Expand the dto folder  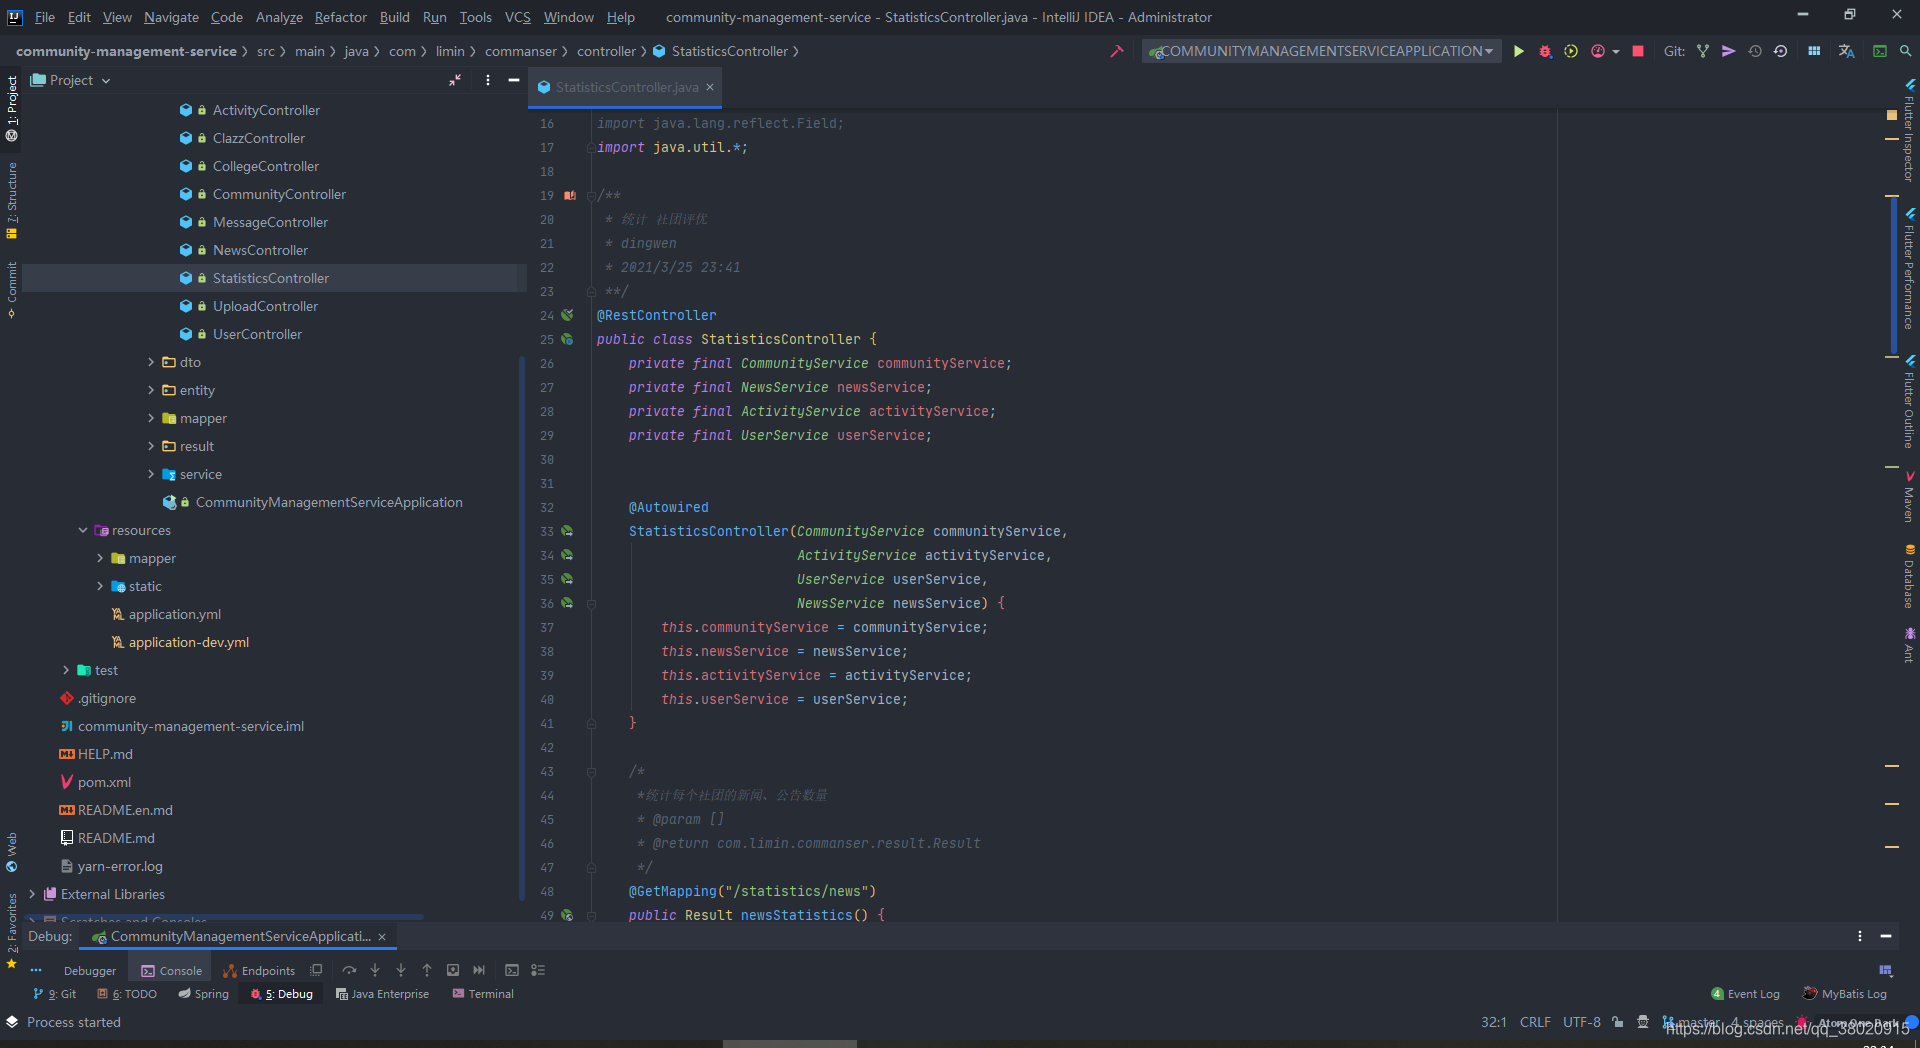pyautogui.click(x=151, y=362)
